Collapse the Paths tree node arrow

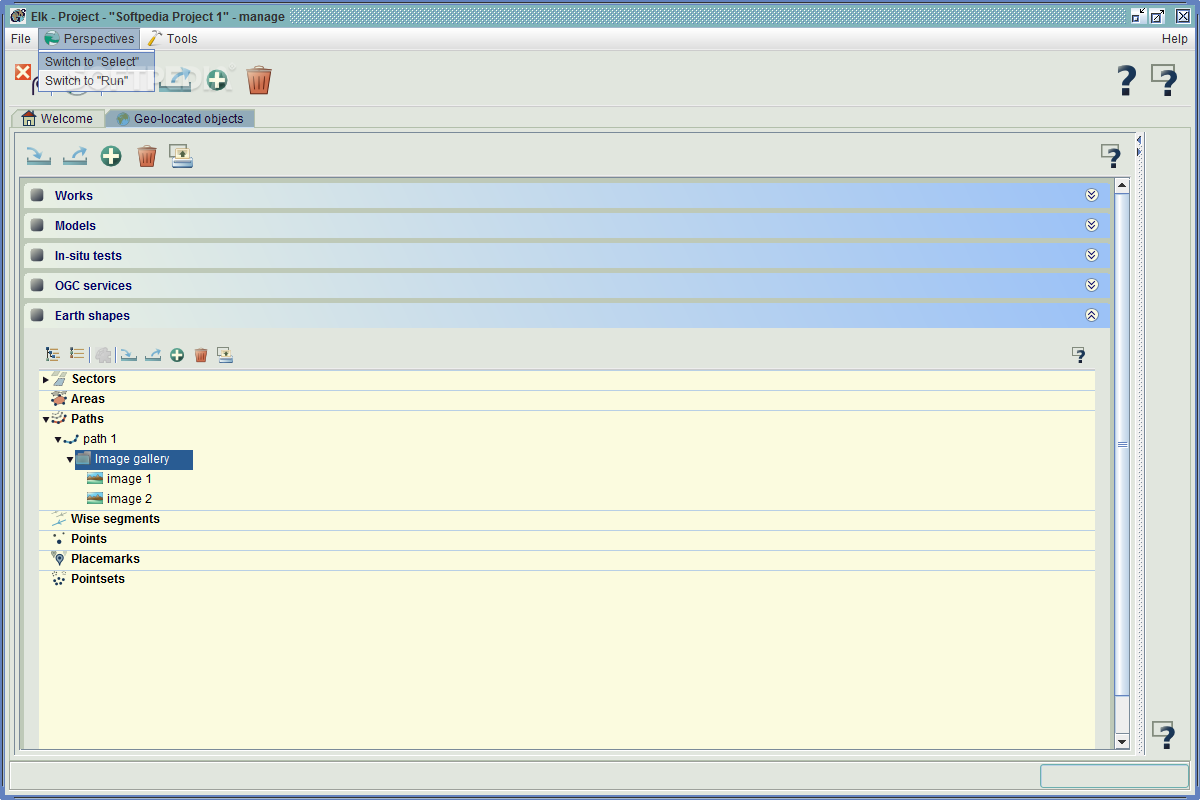click(46, 419)
